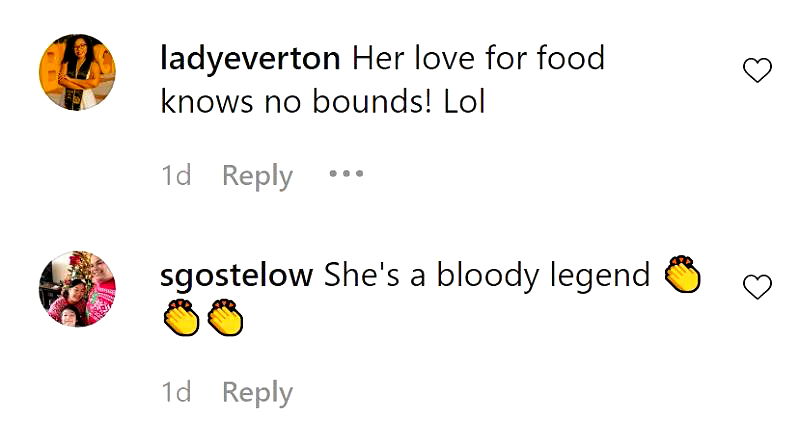Click the 1d timestamp under ladyeverton's comment

click(x=176, y=176)
